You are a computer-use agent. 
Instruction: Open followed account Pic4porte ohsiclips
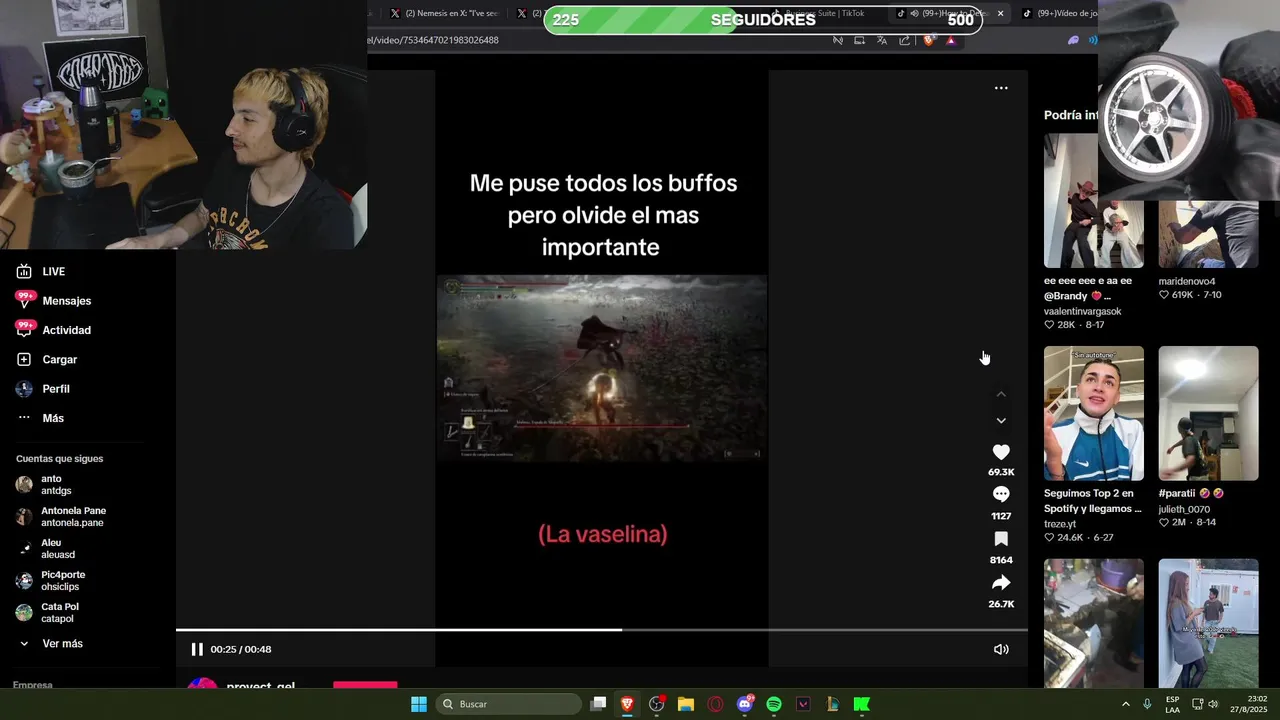click(50, 581)
